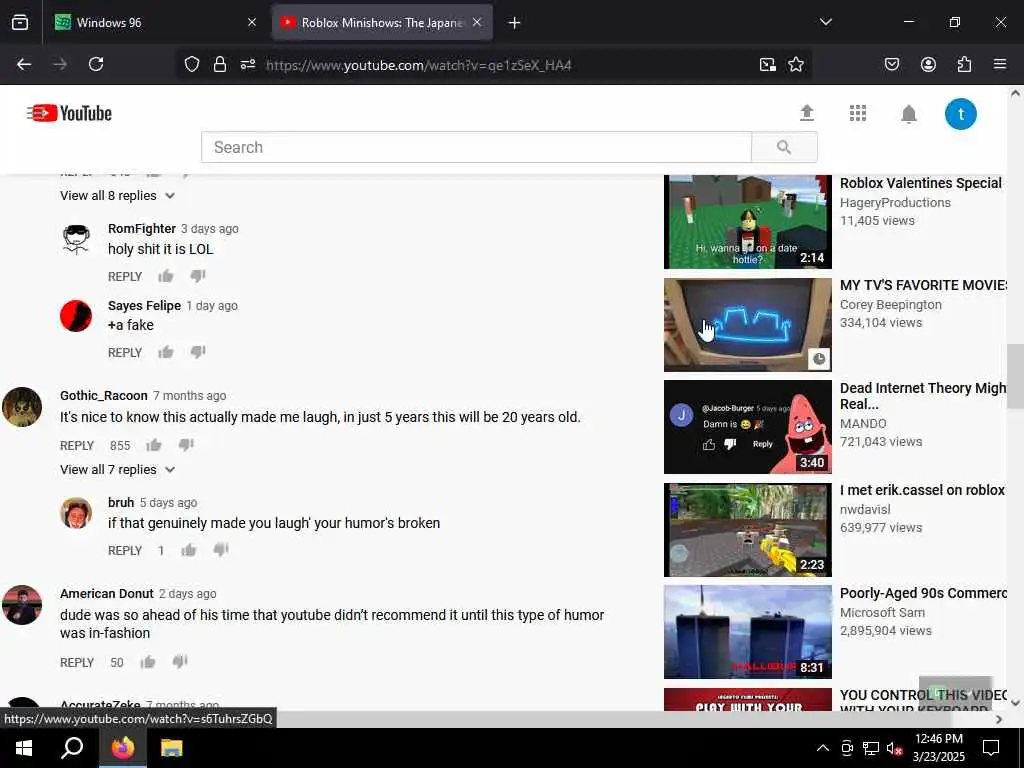Dislike RomFighter's comment
This screenshot has width=1024, height=768.
(198, 276)
